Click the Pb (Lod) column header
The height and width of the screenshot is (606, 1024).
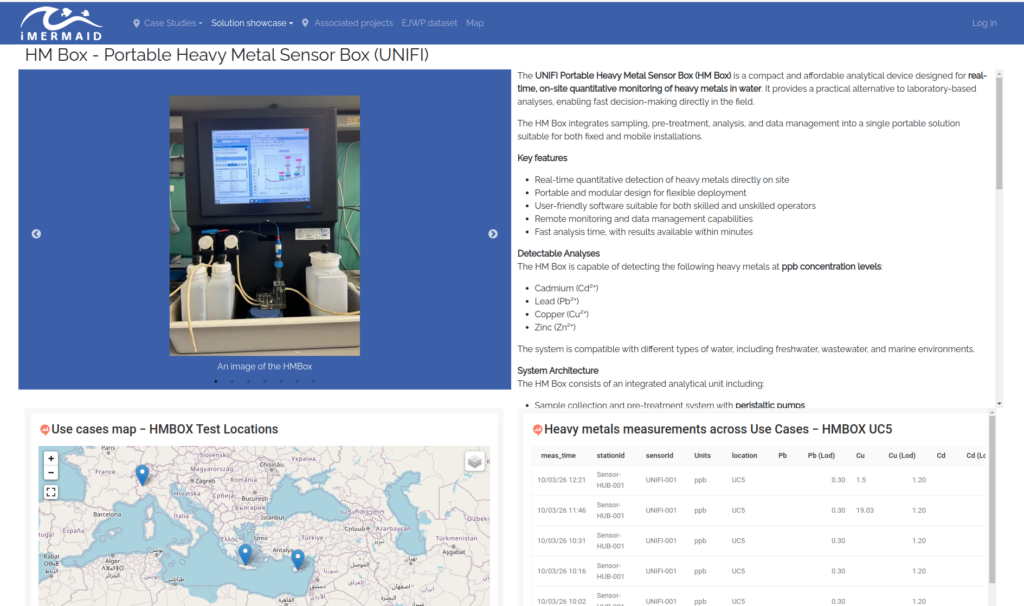coord(822,456)
